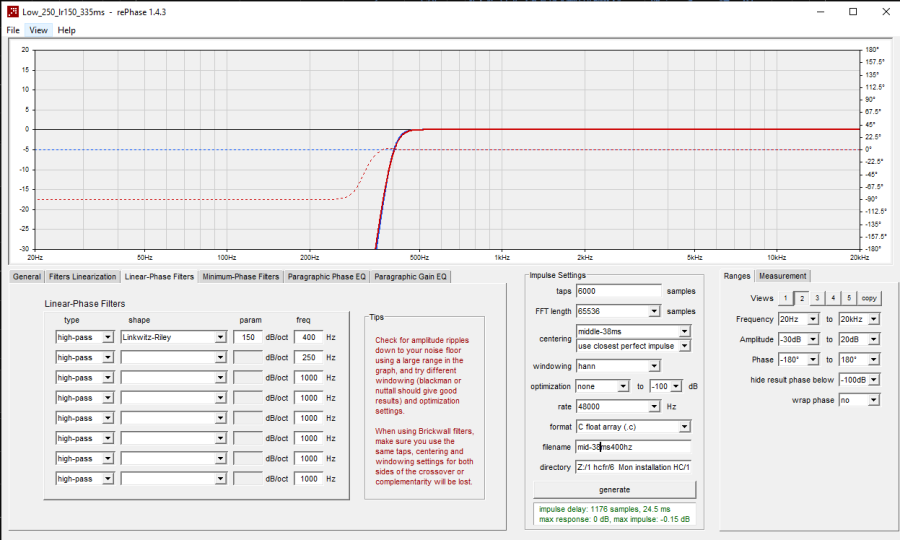Open the wrap phase dropdown
900x540 pixels.
tap(859, 400)
